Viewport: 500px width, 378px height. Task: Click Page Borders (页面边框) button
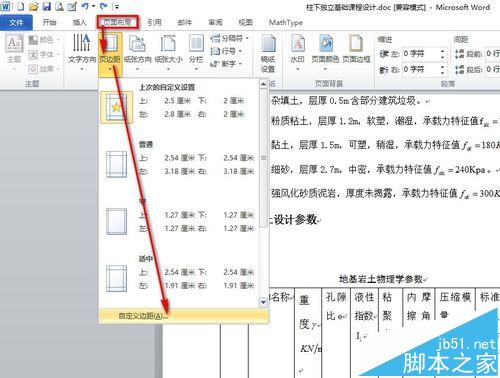click(x=356, y=49)
